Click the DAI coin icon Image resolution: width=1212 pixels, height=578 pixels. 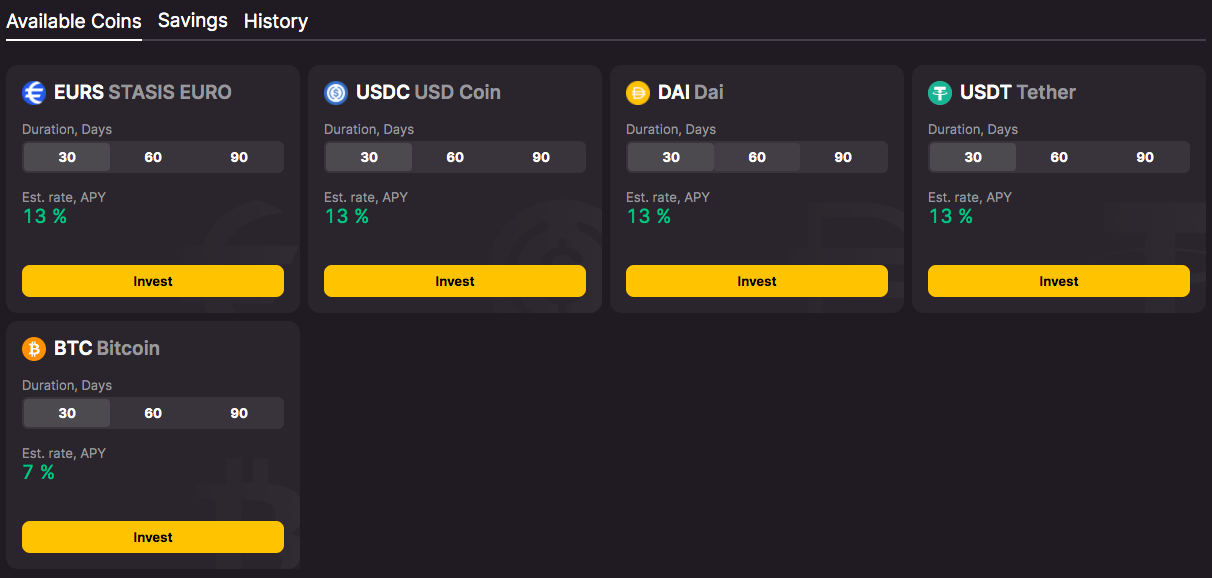click(x=638, y=93)
